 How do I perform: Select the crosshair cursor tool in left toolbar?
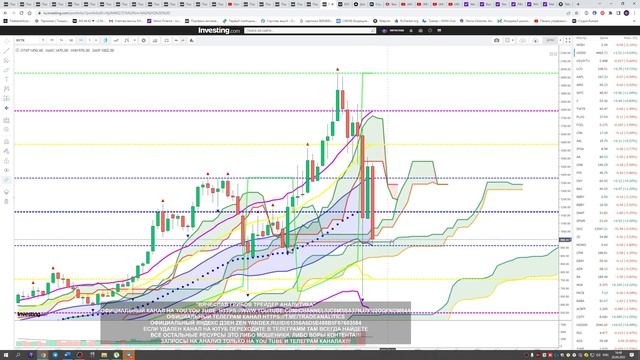click(x=6, y=41)
